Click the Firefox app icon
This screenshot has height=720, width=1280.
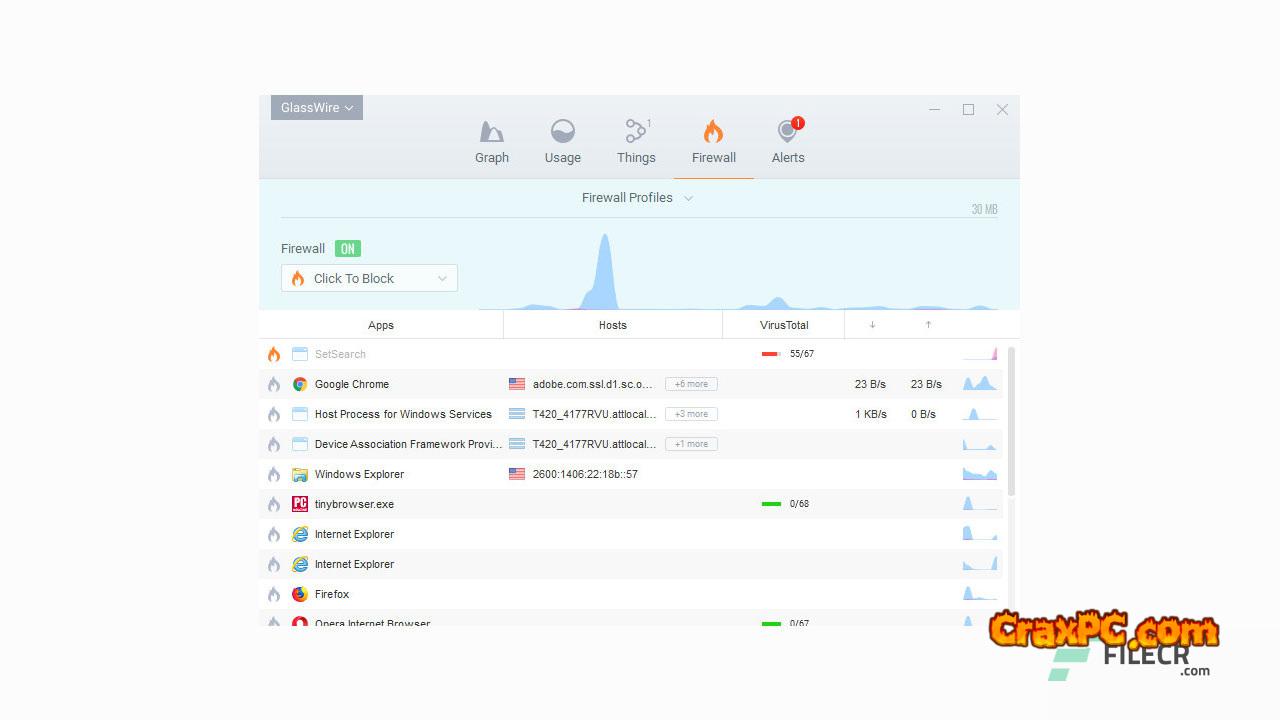pos(300,594)
